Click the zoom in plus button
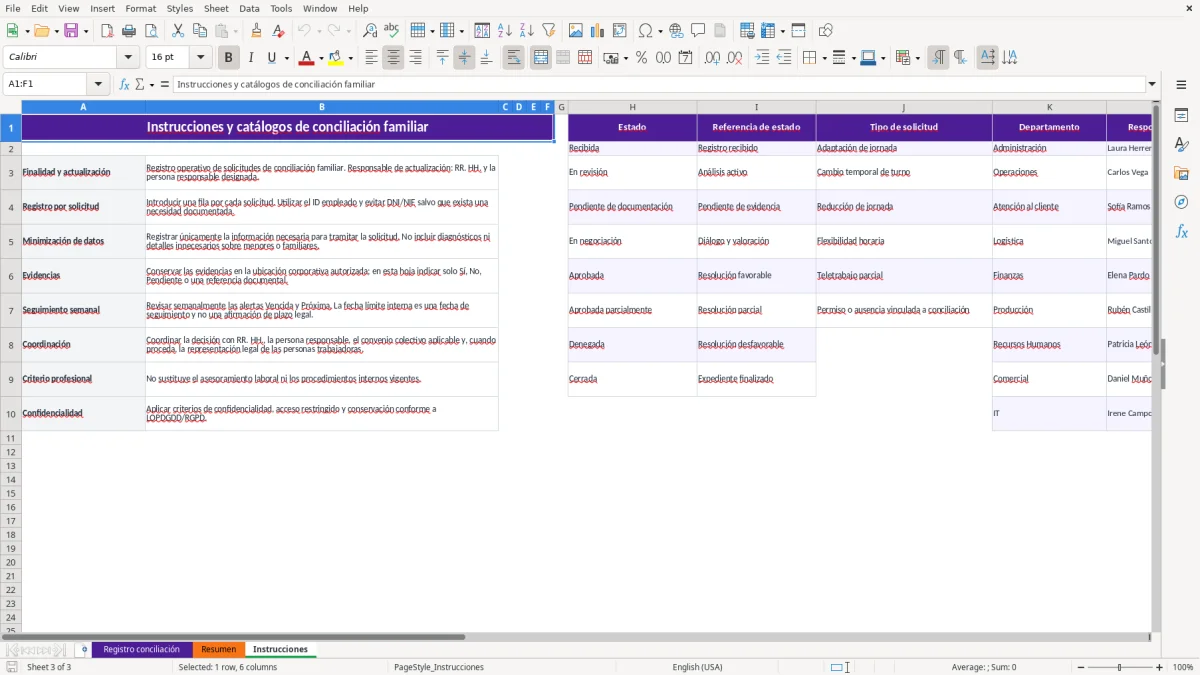 (x=1160, y=667)
